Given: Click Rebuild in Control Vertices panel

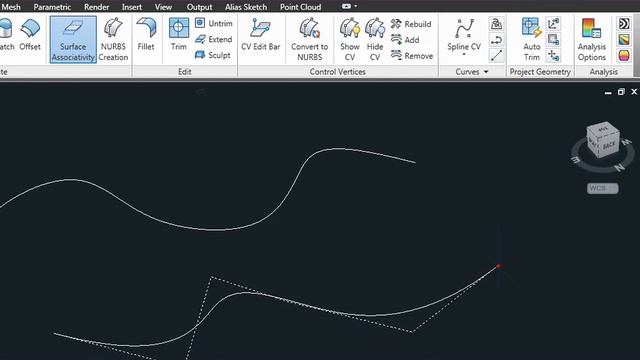Looking at the screenshot, I should (411, 24).
